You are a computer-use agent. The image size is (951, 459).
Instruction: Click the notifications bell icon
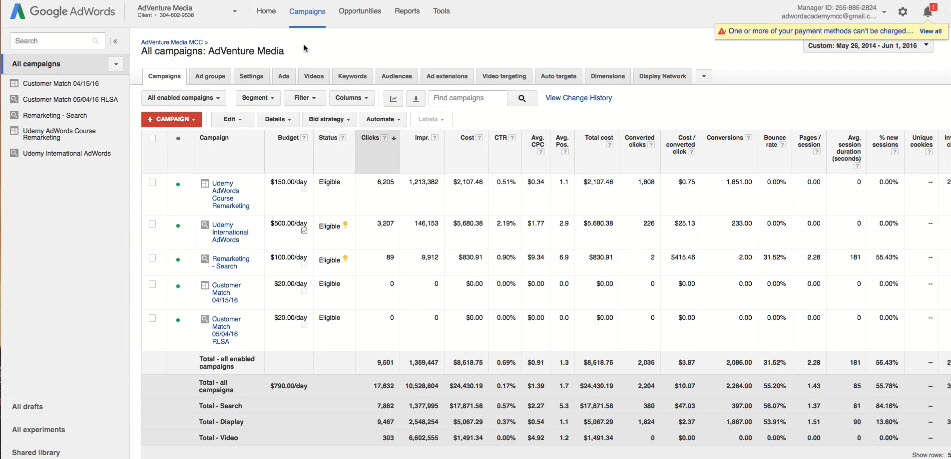[x=928, y=12]
